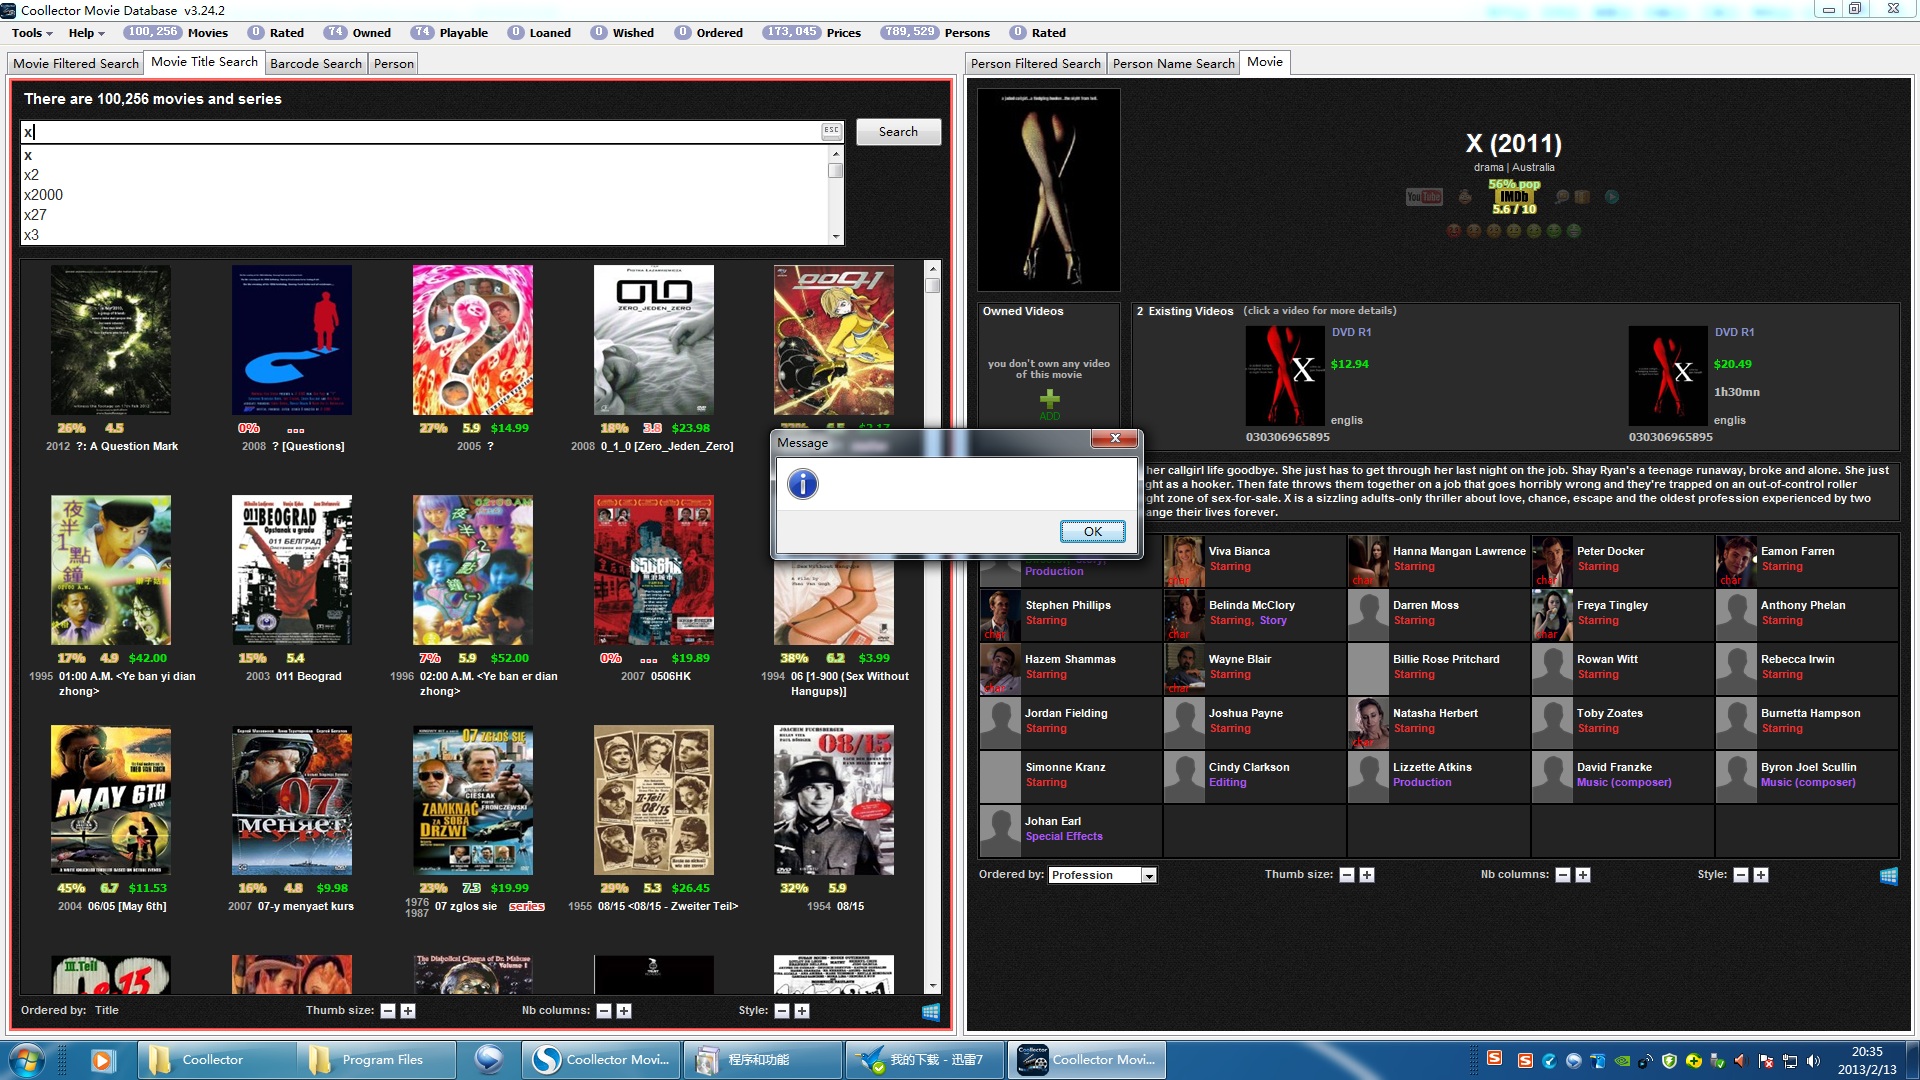Click the Windows Start button

point(27,1059)
